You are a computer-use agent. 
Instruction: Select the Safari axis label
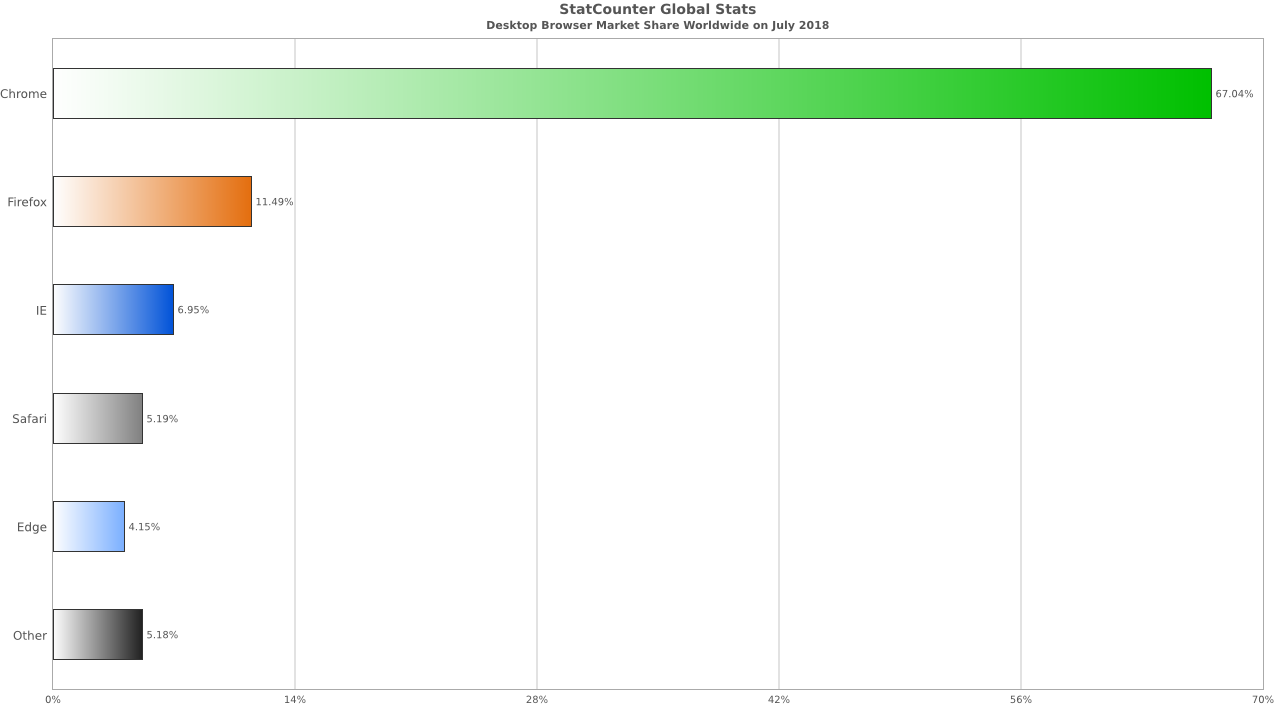(29, 419)
